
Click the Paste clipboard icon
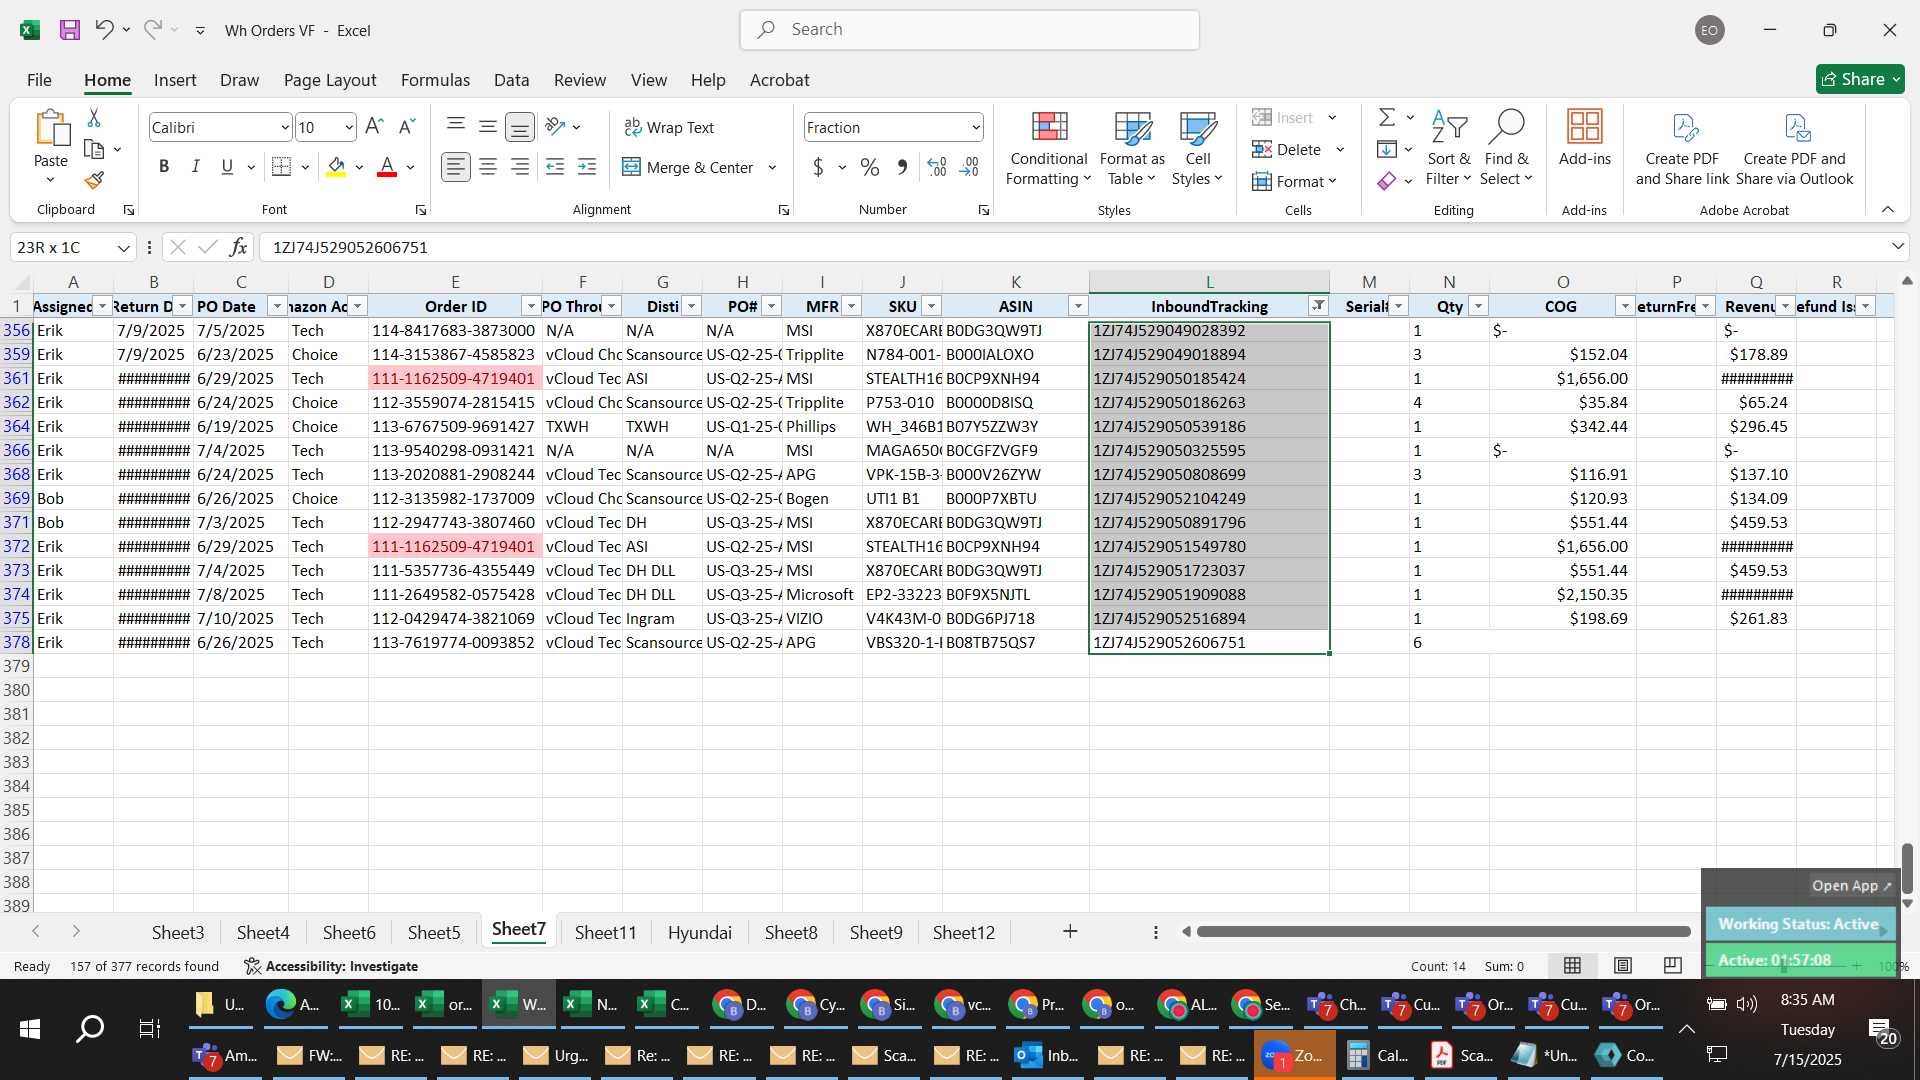(51, 130)
